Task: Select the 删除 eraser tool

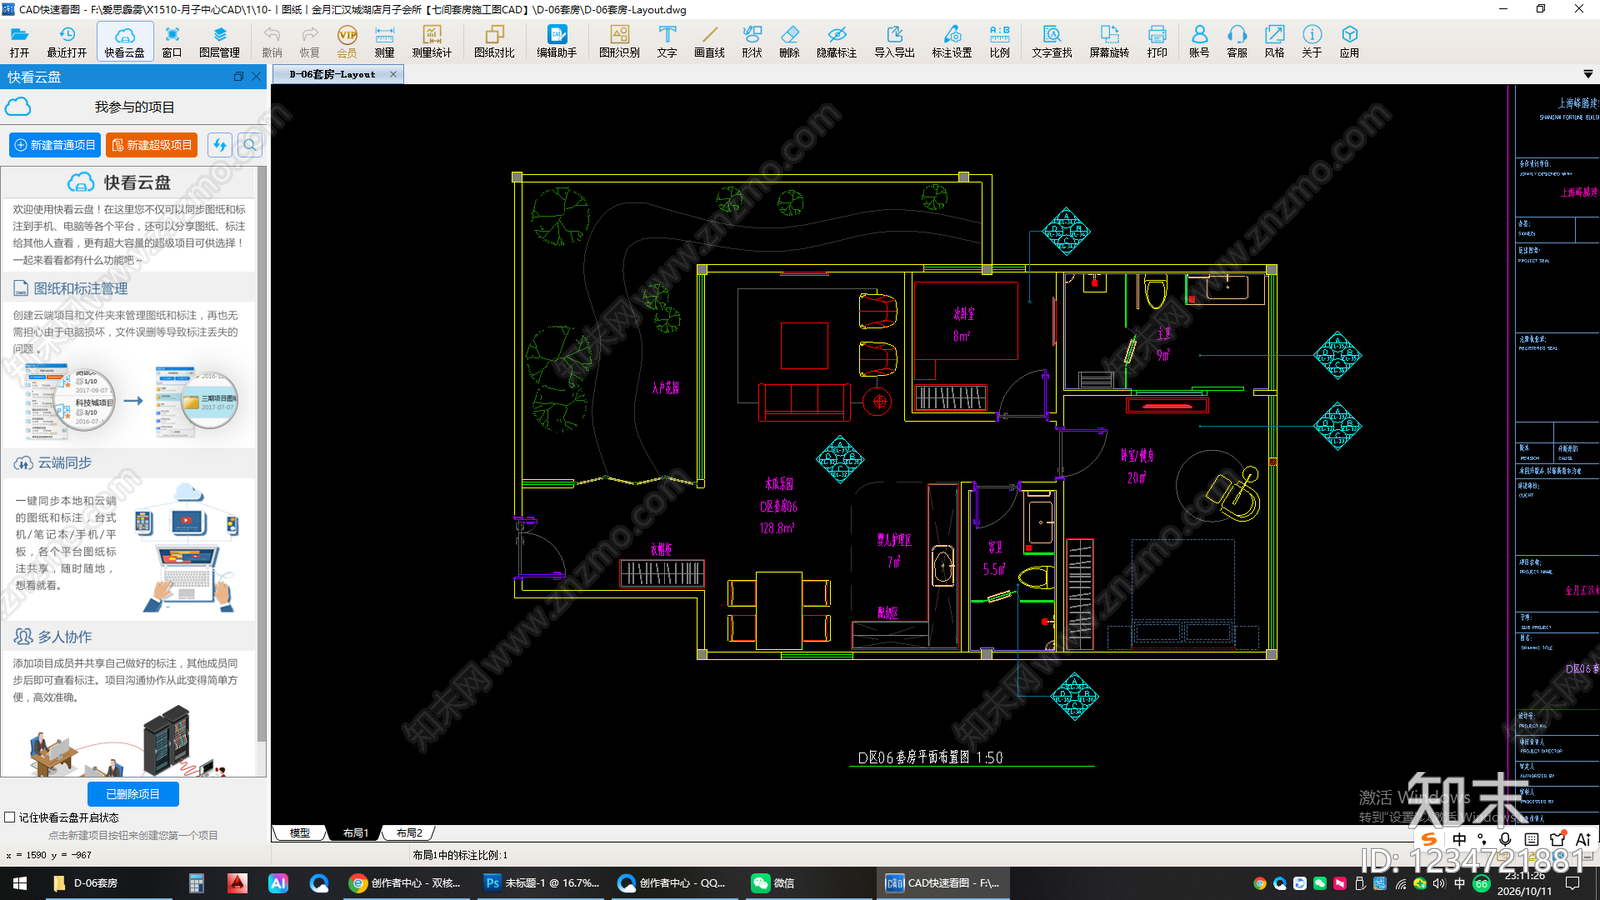Action: [789, 42]
